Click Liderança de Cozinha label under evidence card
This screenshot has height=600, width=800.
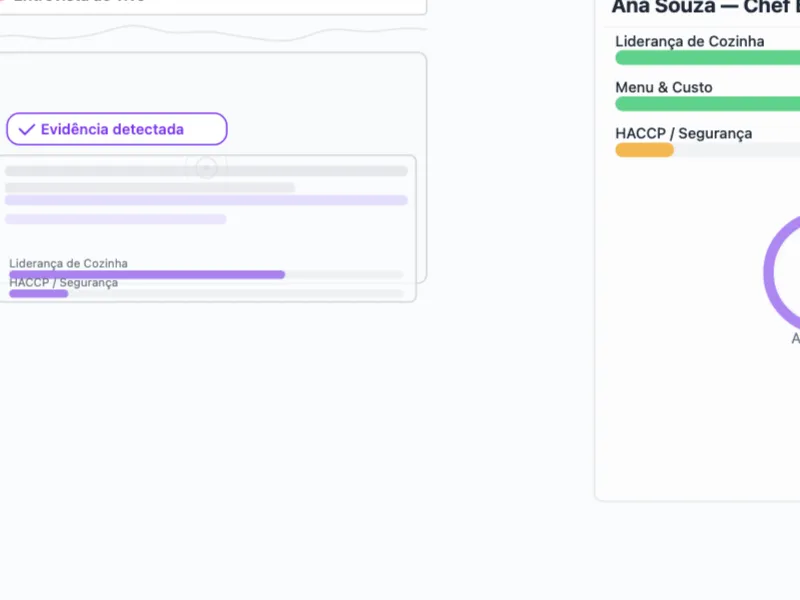click(69, 263)
